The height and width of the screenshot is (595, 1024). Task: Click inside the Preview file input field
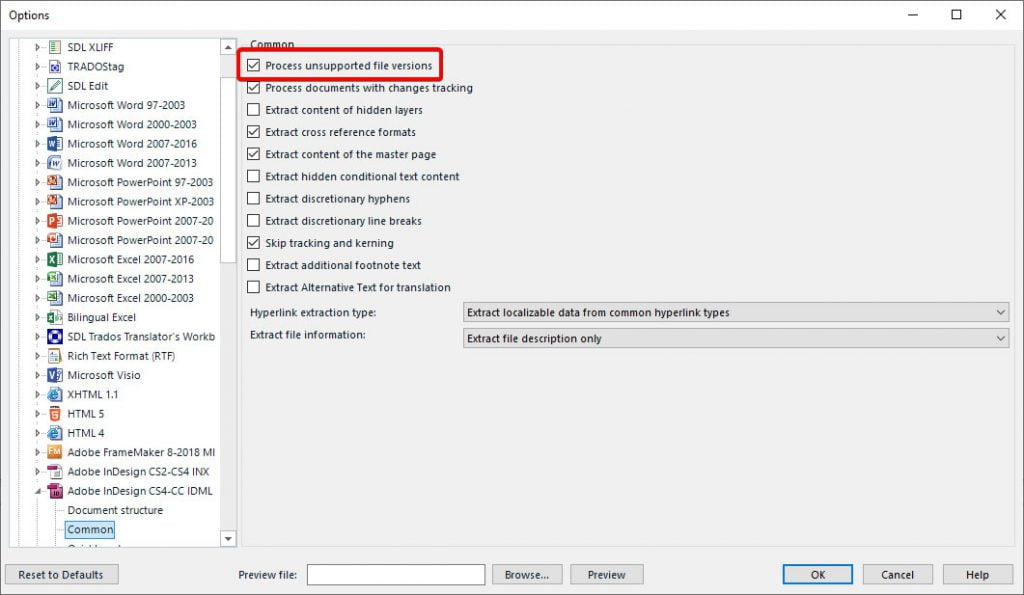pos(395,574)
